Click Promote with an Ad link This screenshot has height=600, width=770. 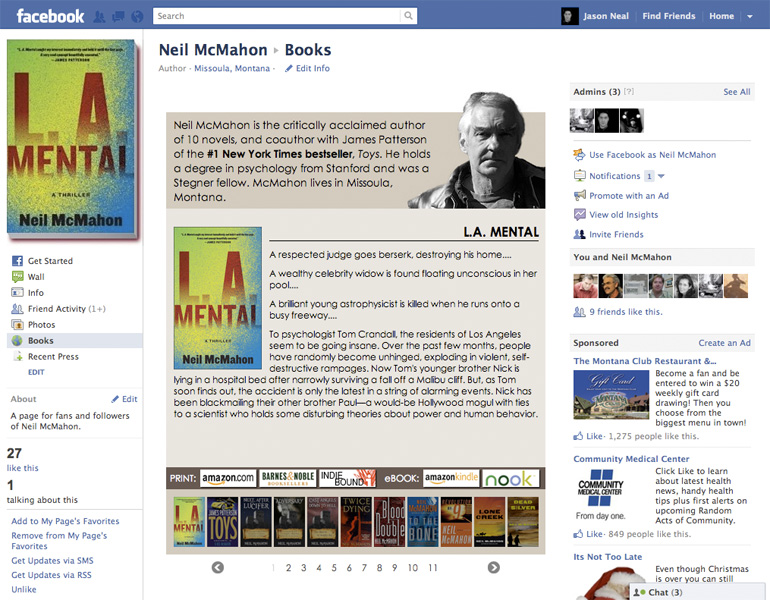coord(629,195)
